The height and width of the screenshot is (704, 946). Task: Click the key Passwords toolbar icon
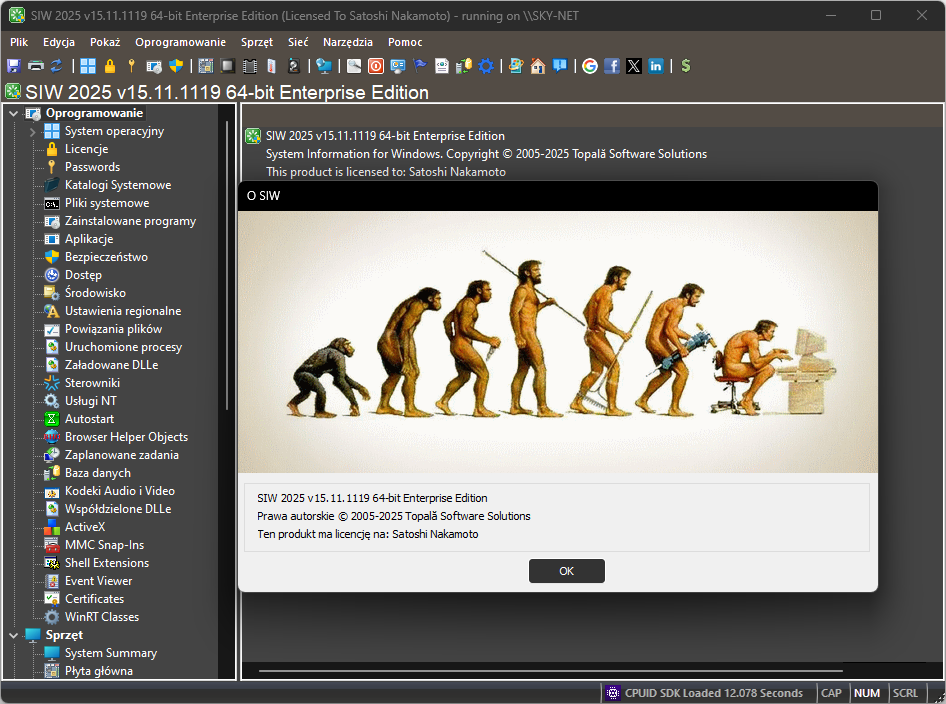132,66
